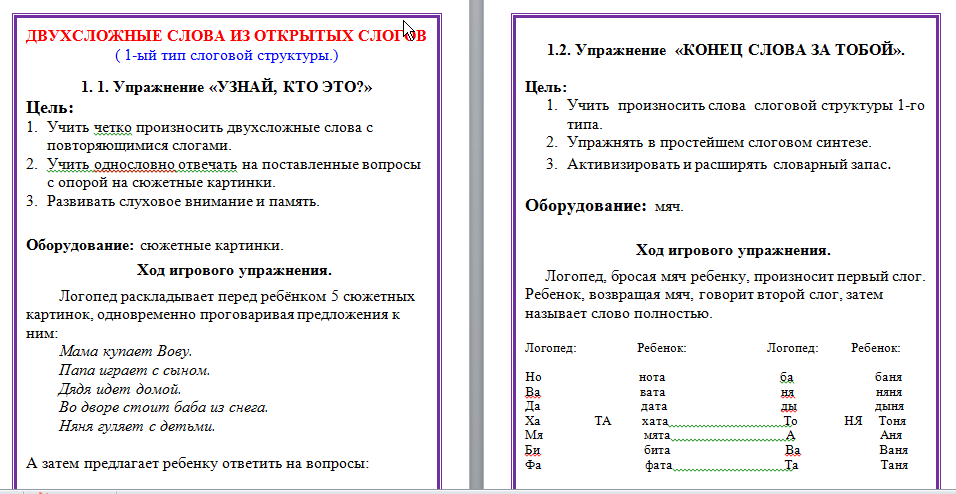Click the name 'Ваня'

click(x=894, y=450)
